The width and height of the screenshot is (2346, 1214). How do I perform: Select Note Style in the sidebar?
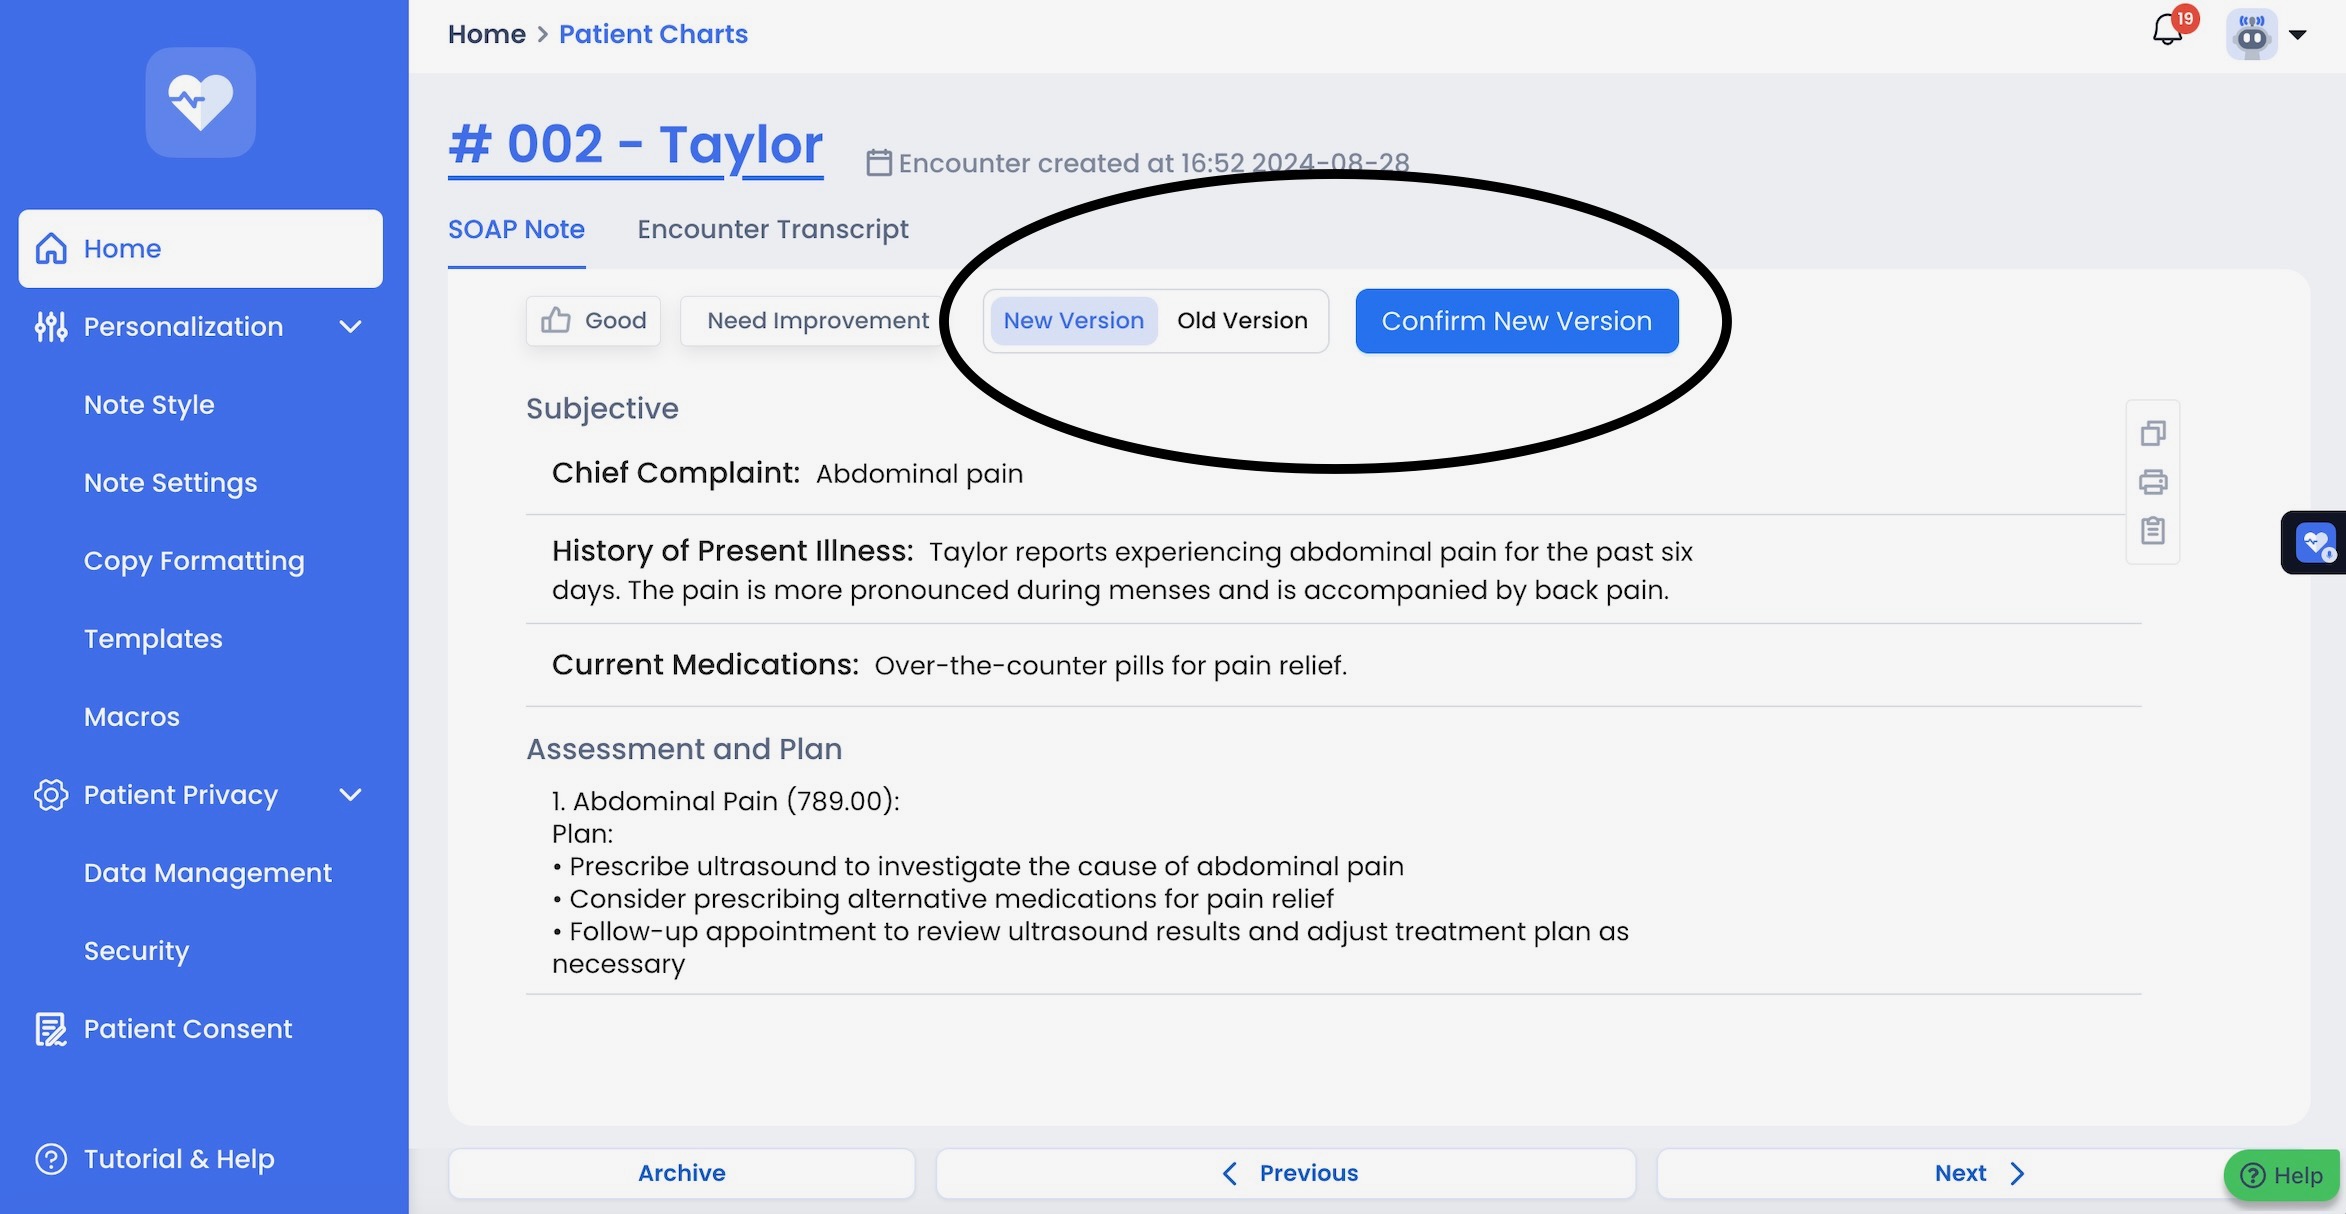[149, 405]
